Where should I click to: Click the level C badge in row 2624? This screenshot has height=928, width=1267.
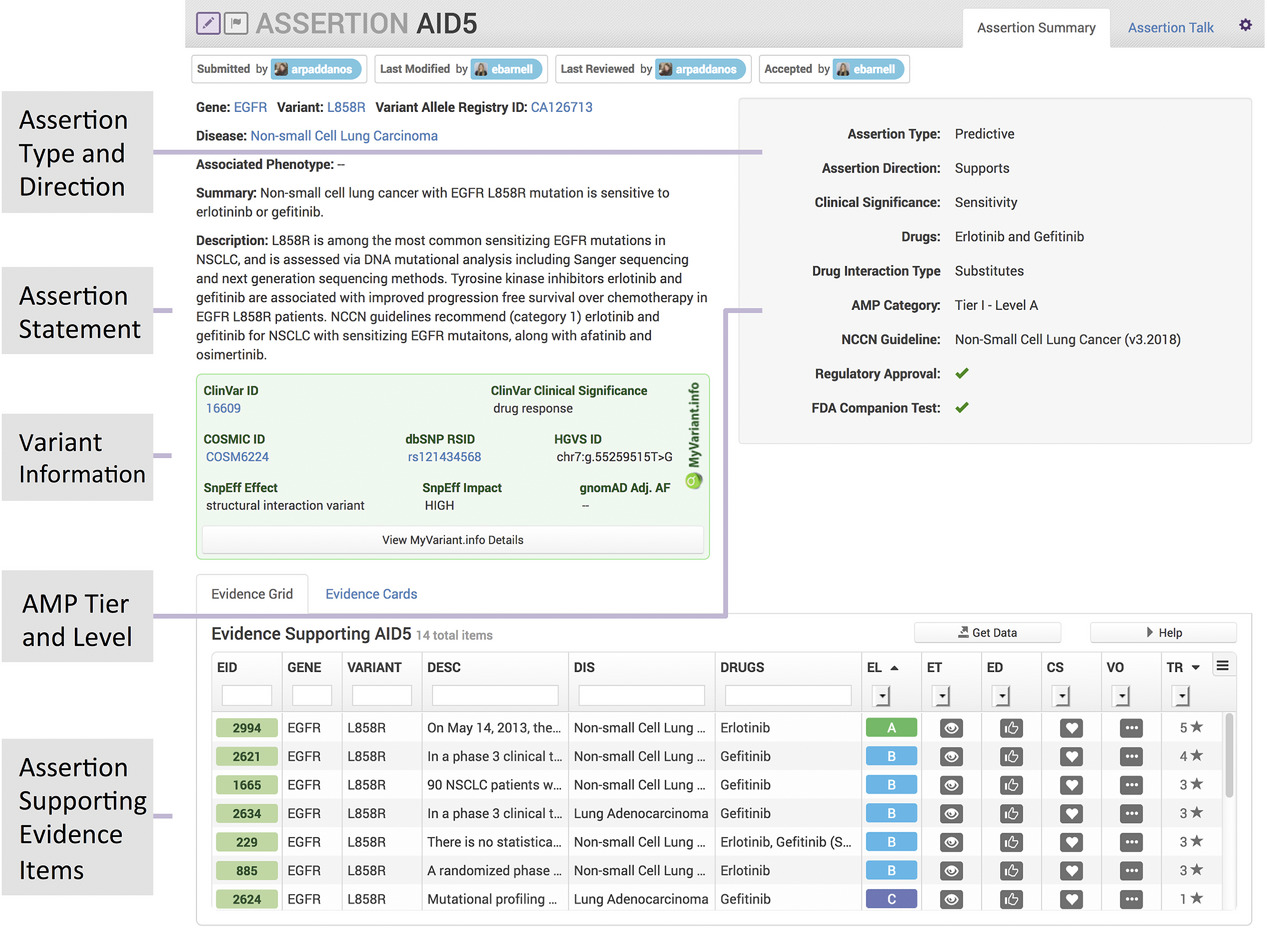coord(892,900)
